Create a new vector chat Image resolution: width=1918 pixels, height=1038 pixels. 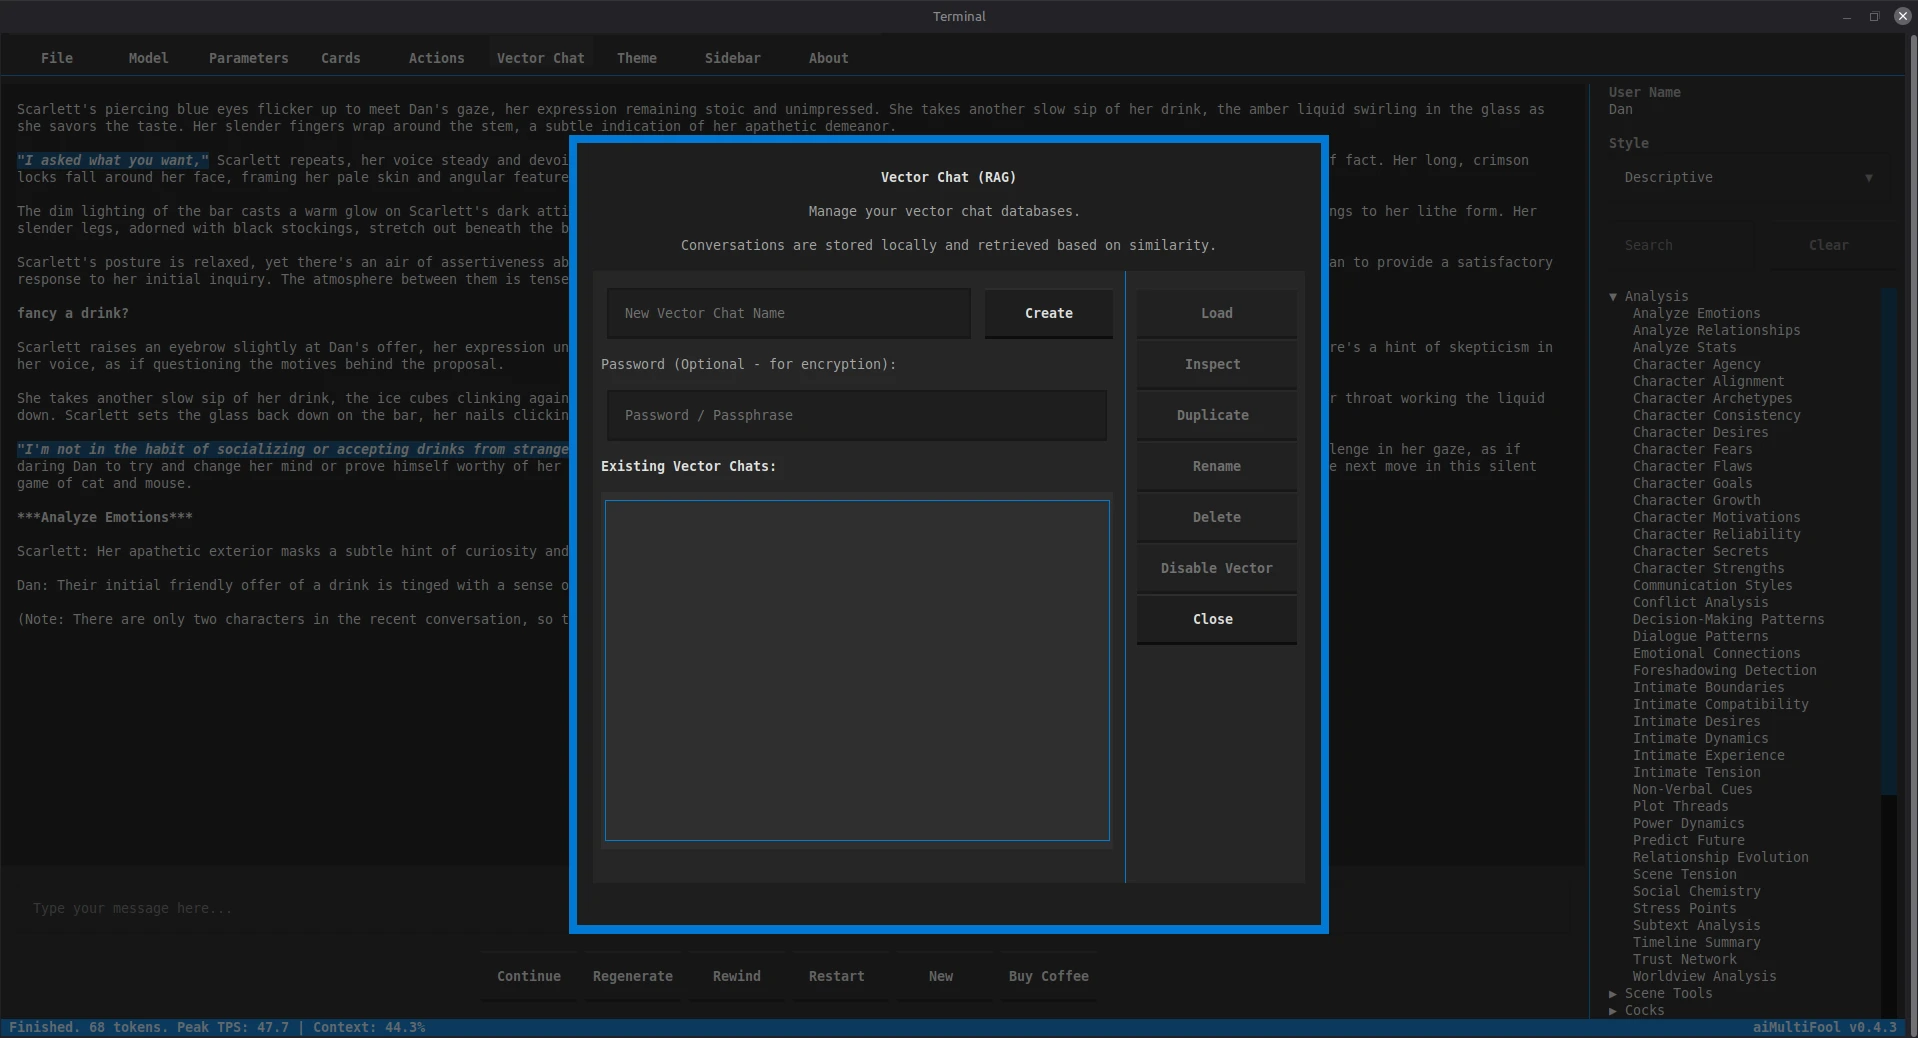(x=1047, y=313)
